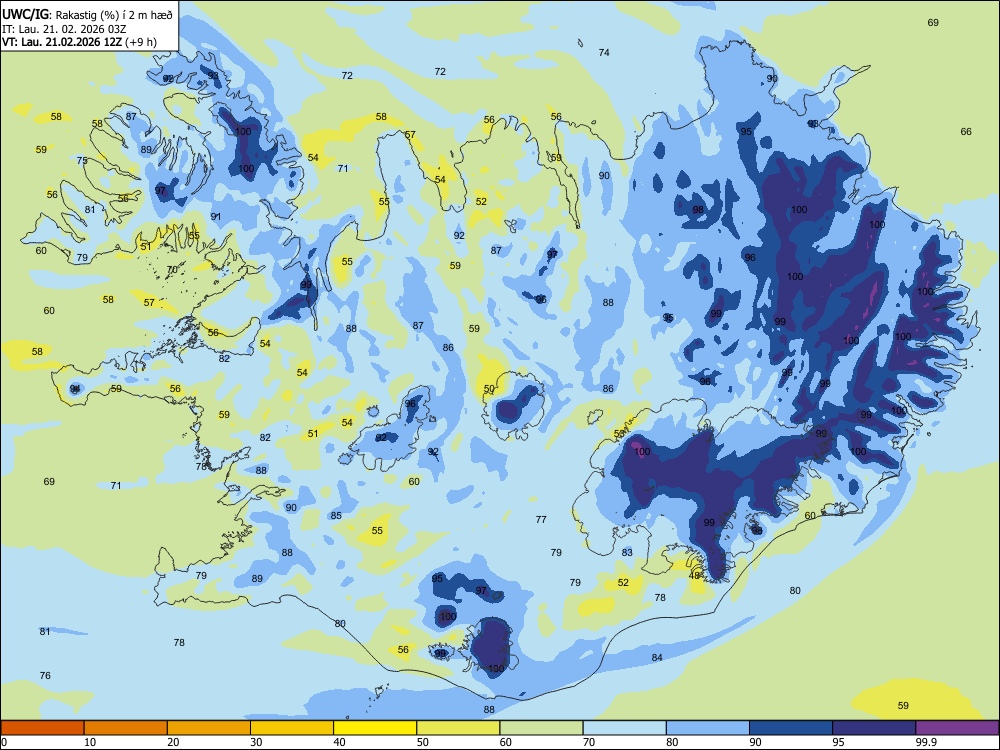Click the humidity value '74' on the map
This screenshot has height=750, width=1000.
604,52
